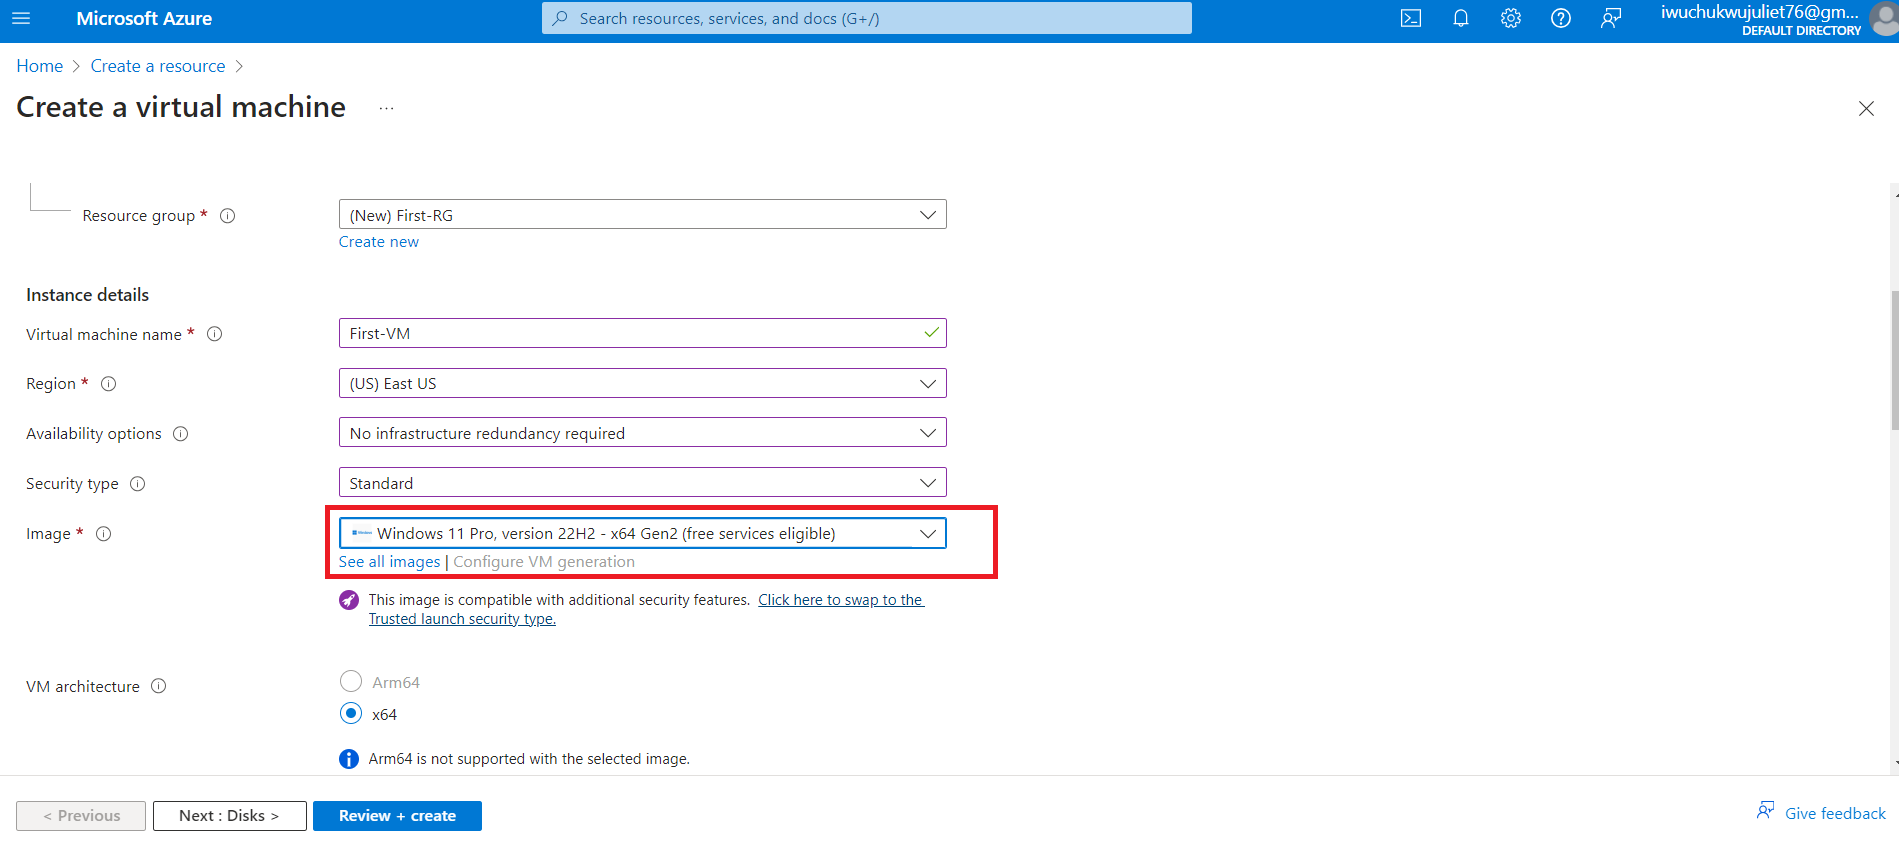The width and height of the screenshot is (1899, 859).
Task: Click Configure VM generation link
Action: click(544, 562)
